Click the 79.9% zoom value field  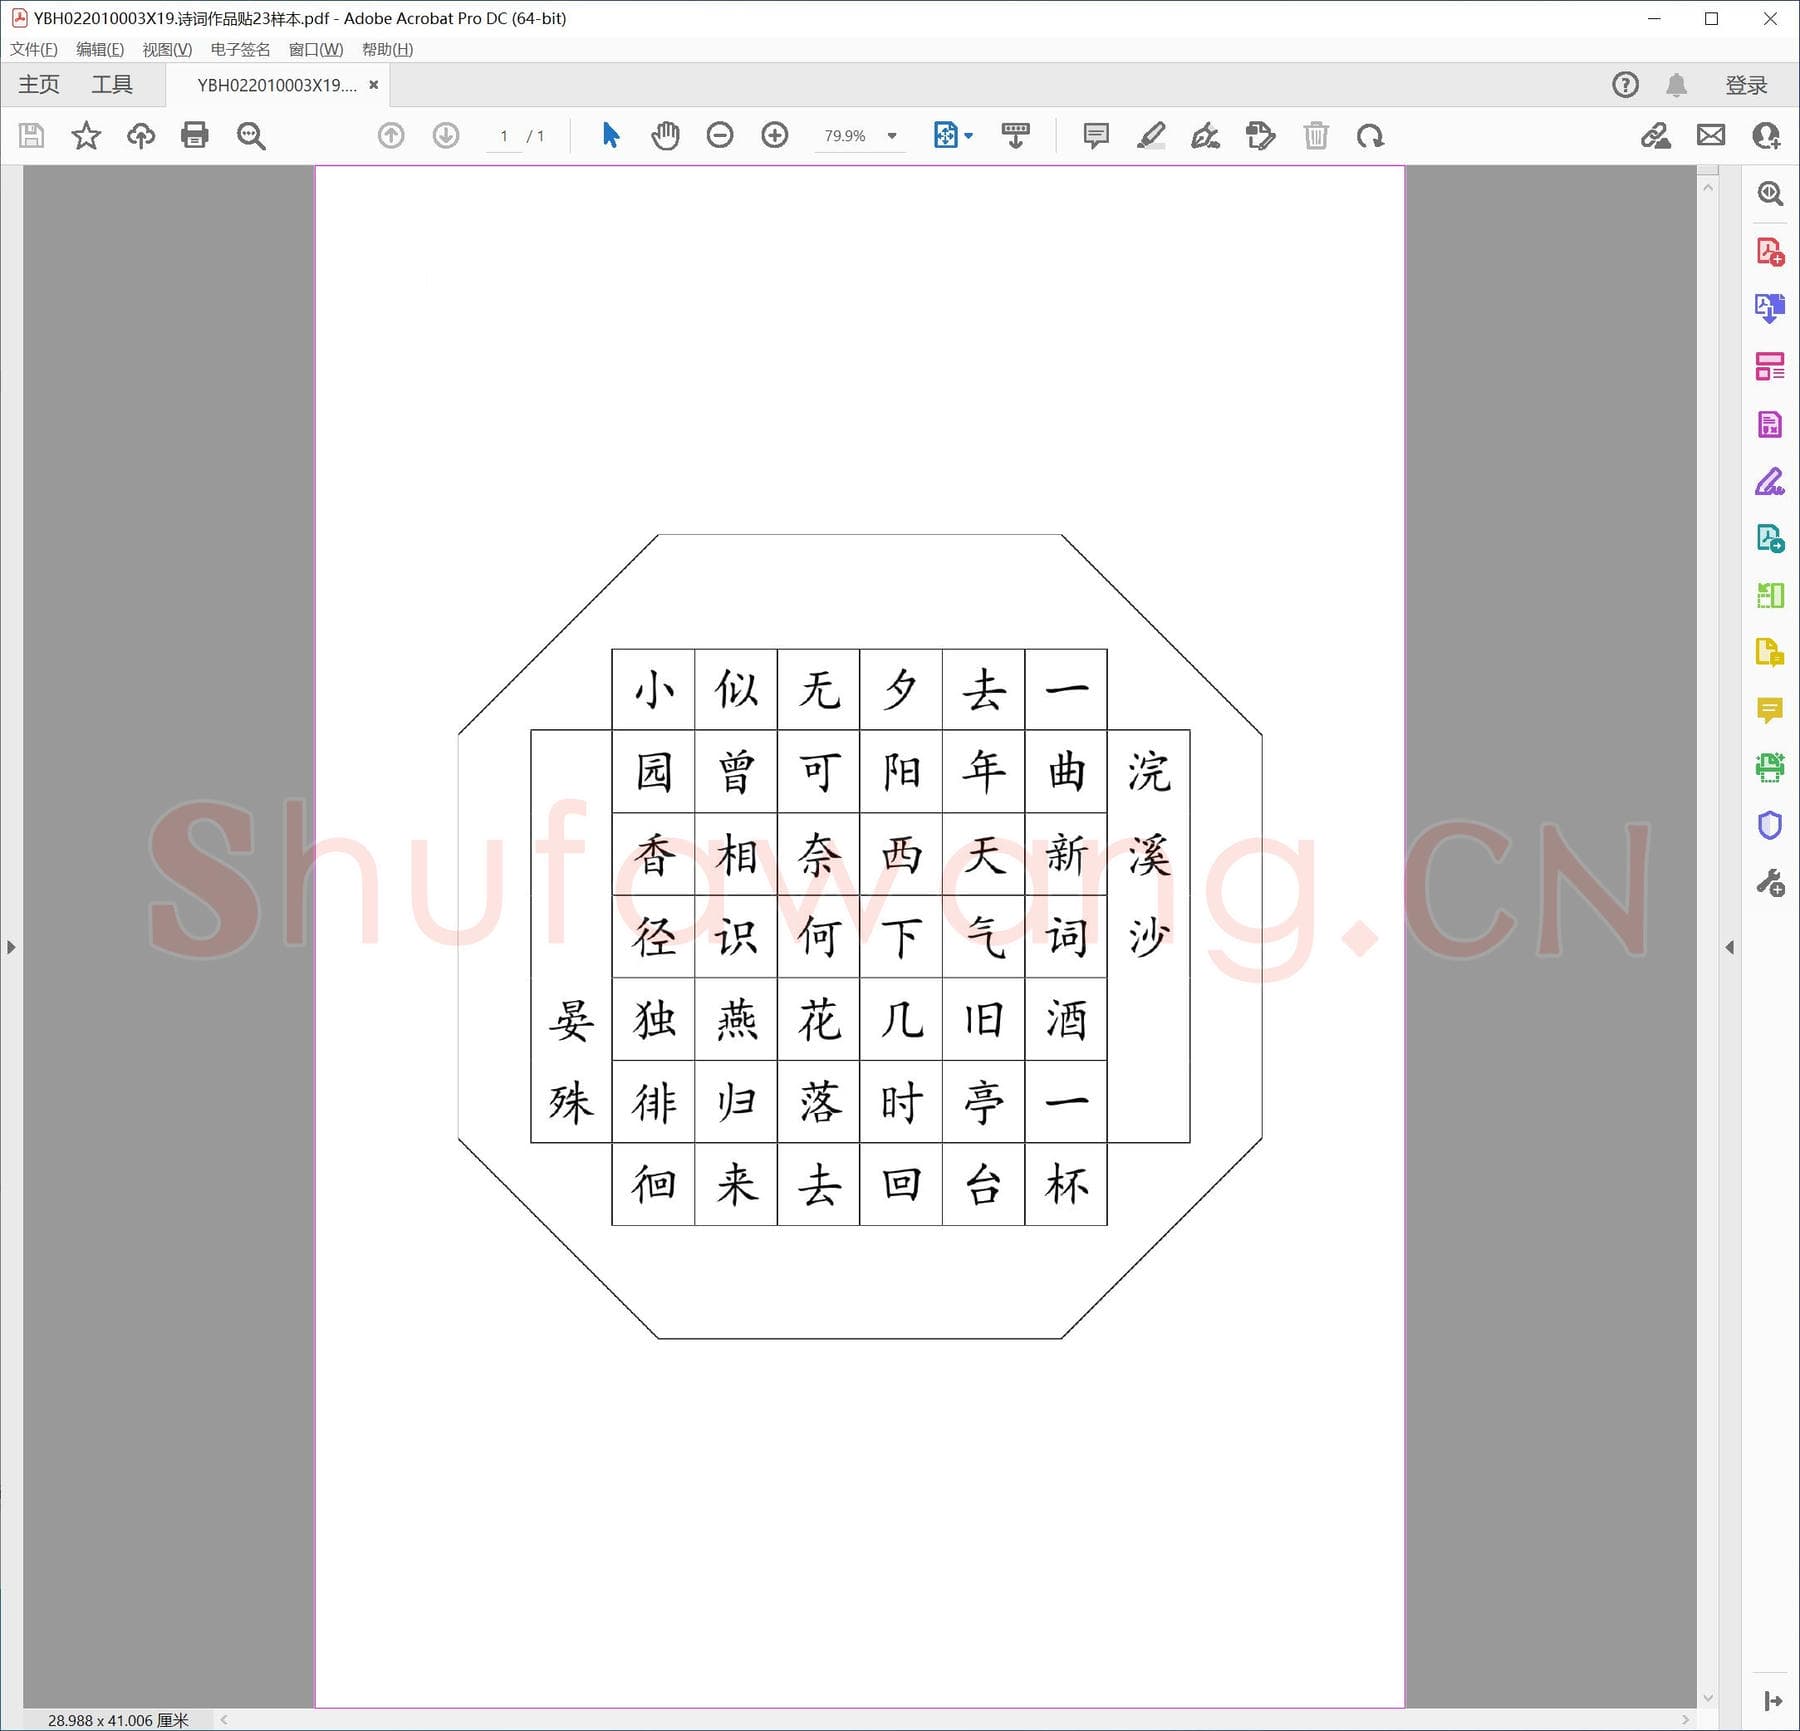point(845,136)
